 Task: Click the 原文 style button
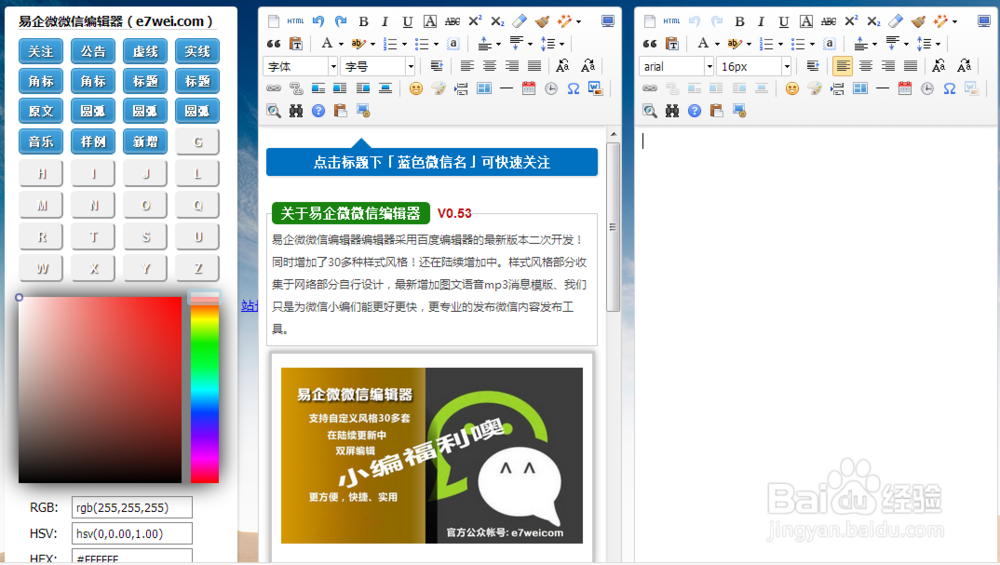[x=41, y=111]
